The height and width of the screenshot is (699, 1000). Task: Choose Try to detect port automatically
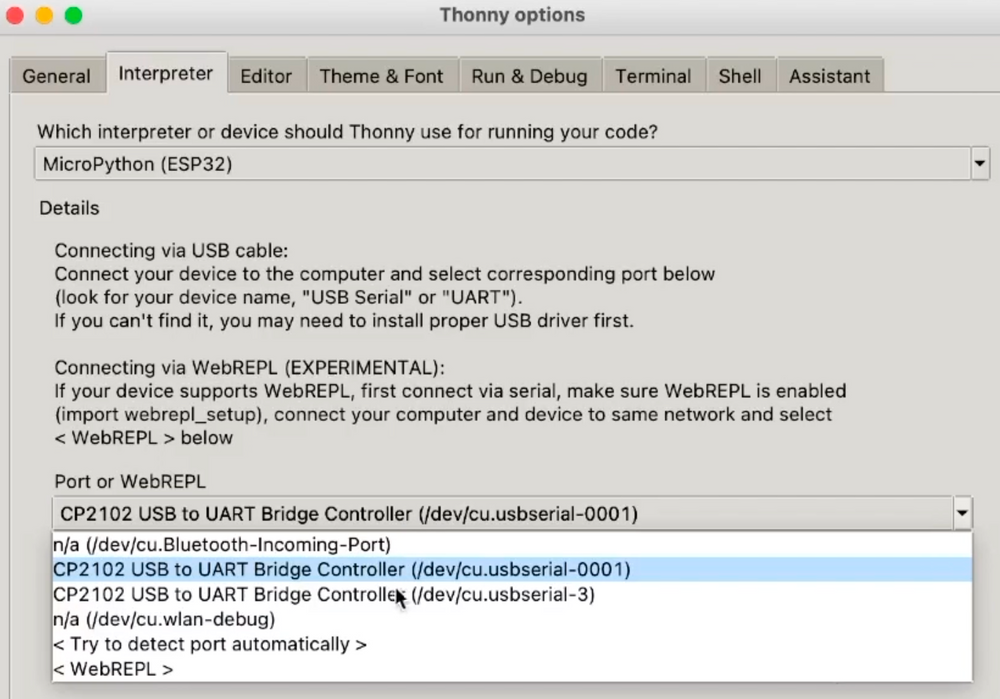210,644
